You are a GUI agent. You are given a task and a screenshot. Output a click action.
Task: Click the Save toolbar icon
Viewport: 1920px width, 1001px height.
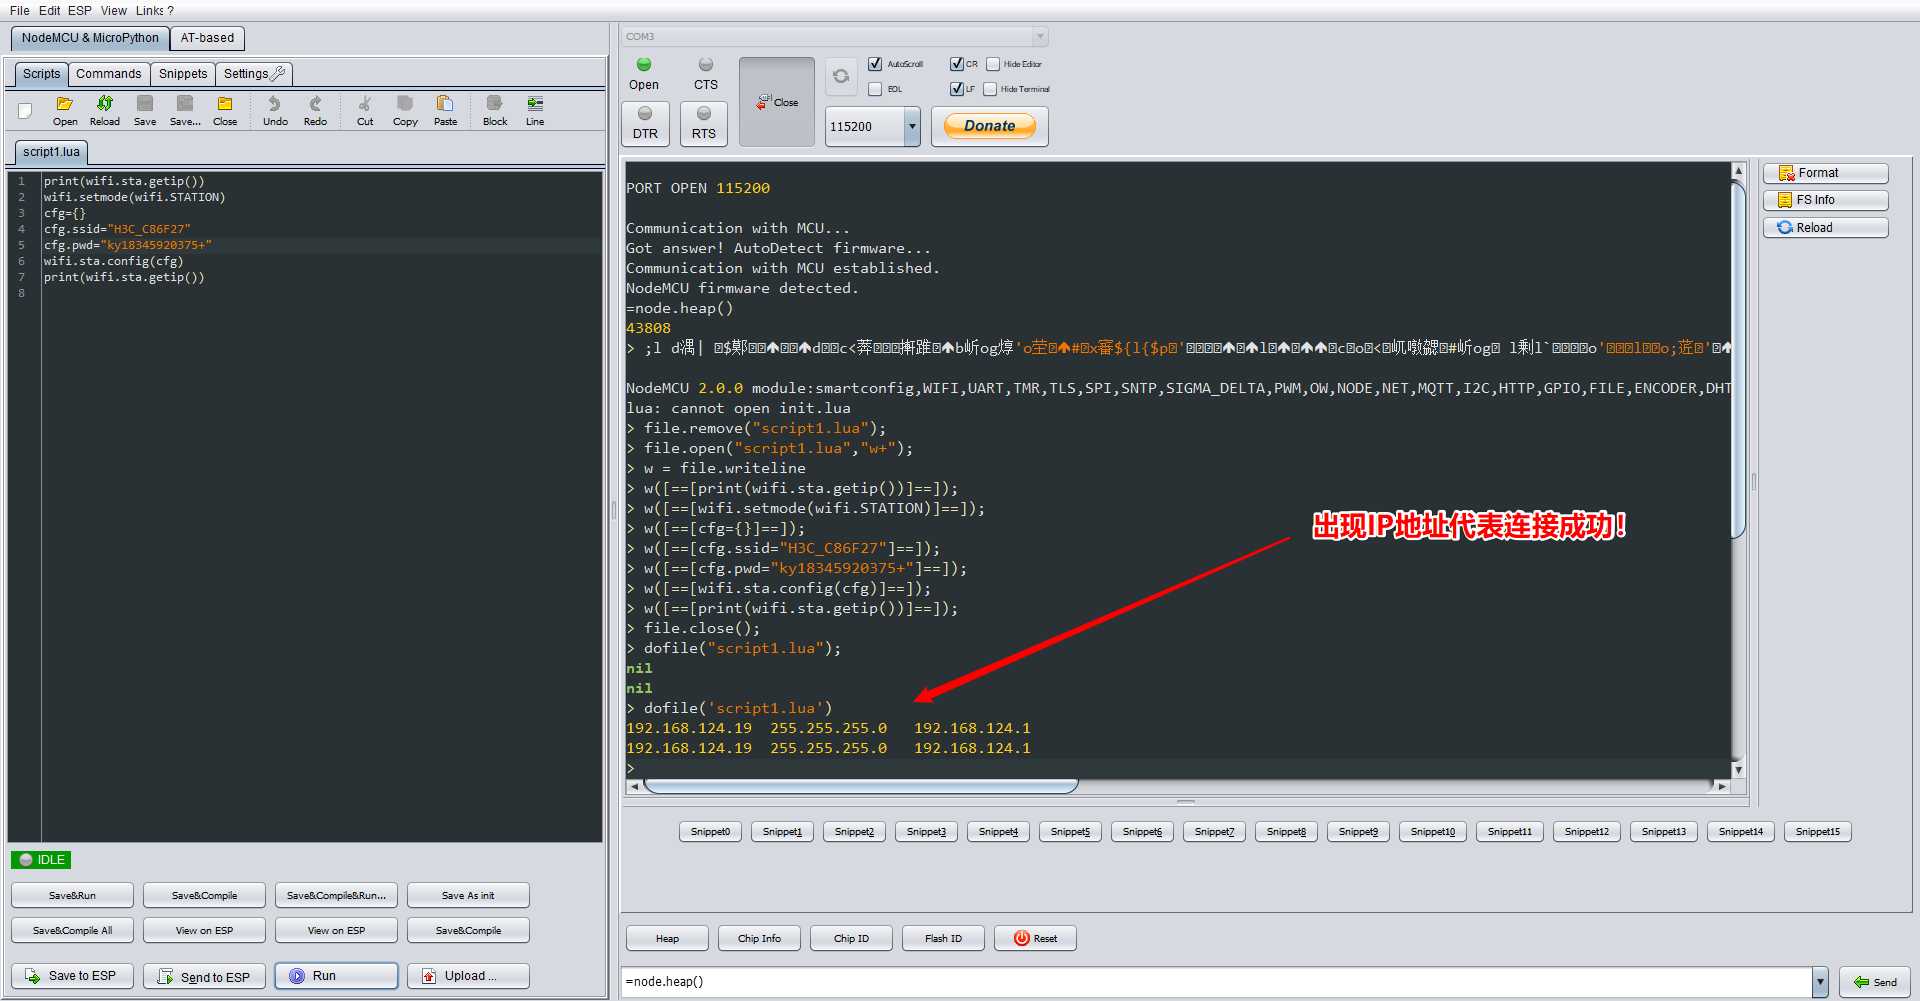point(145,110)
